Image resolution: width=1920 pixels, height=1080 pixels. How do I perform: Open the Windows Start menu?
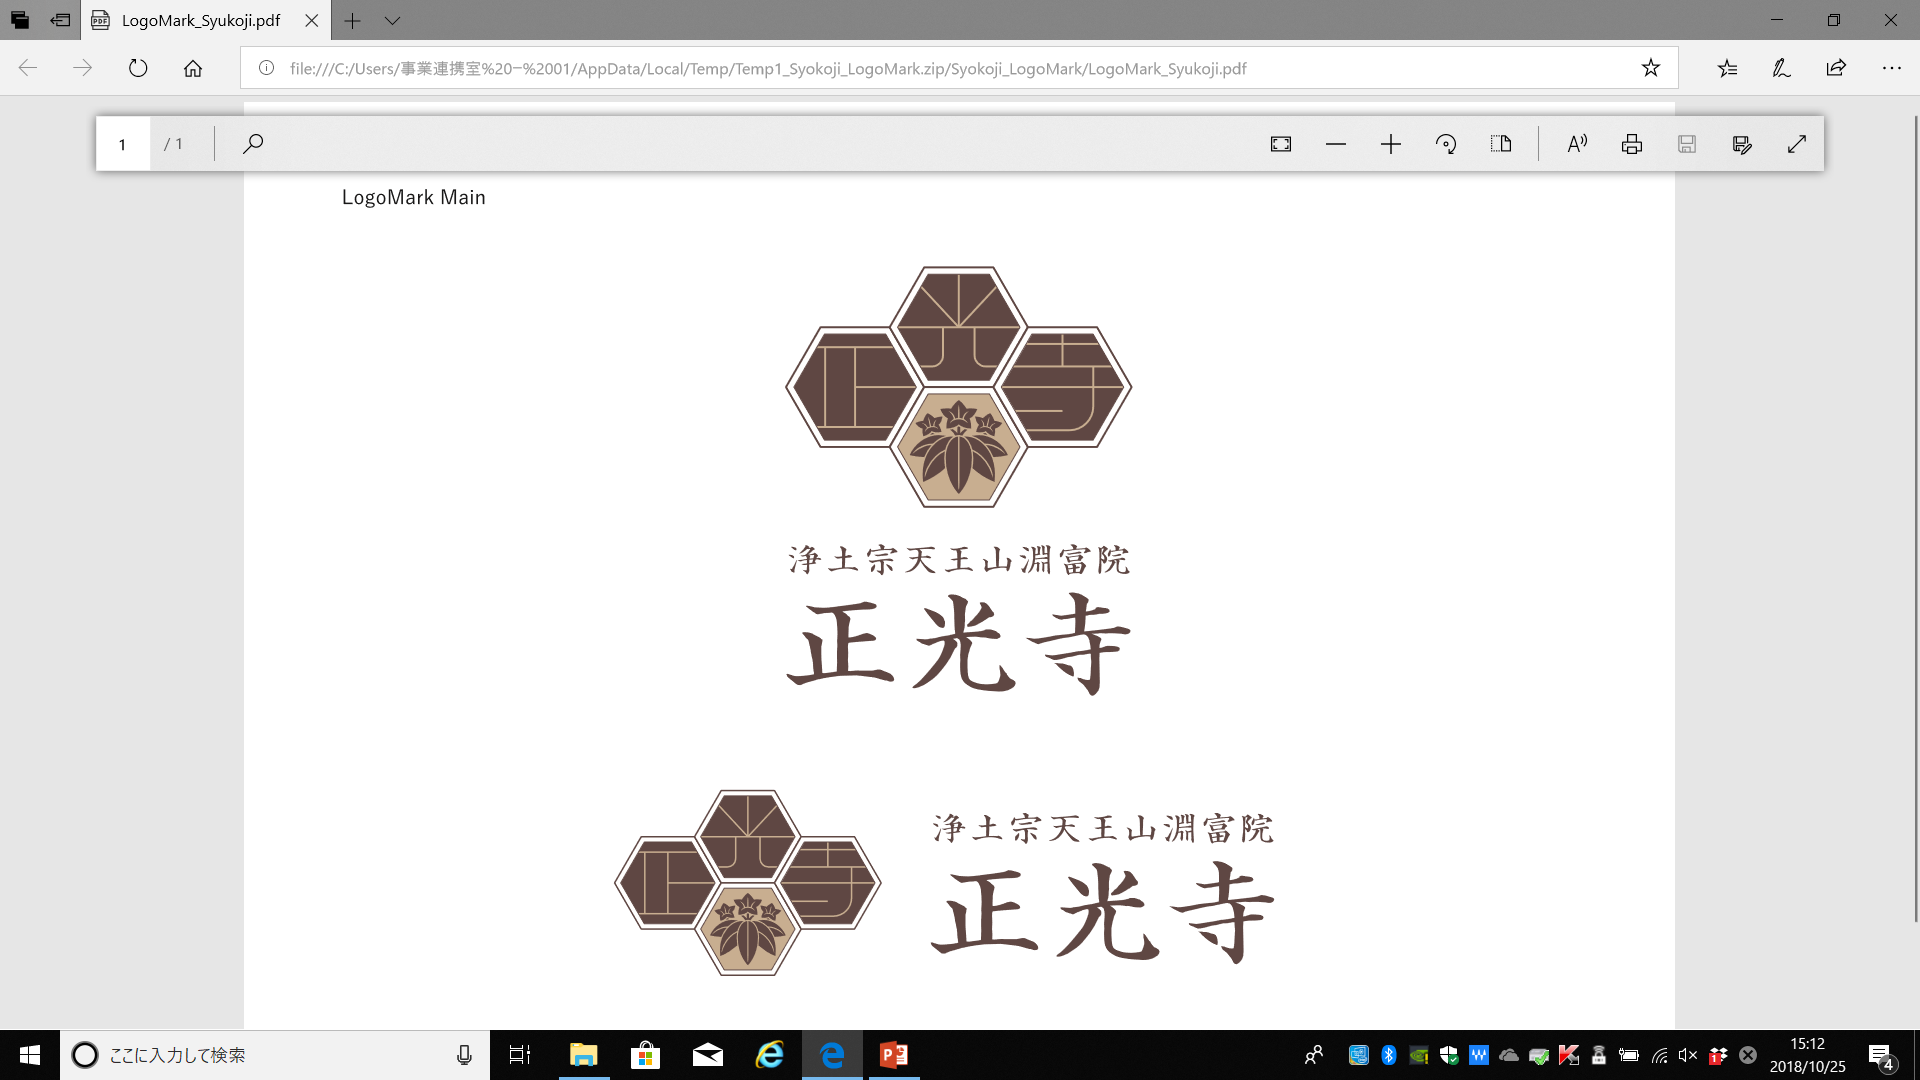pyautogui.click(x=30, y=1055)
